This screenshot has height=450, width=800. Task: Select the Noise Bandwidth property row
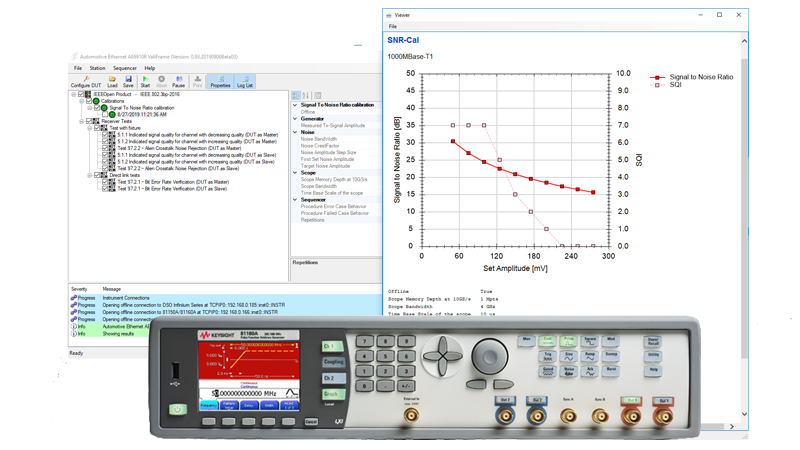coord(337,139)
